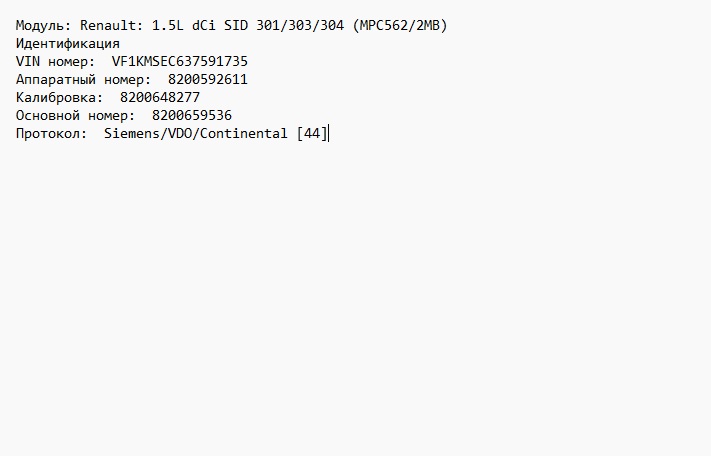Place cursor in the Модуль line

[x=232, y=25]
